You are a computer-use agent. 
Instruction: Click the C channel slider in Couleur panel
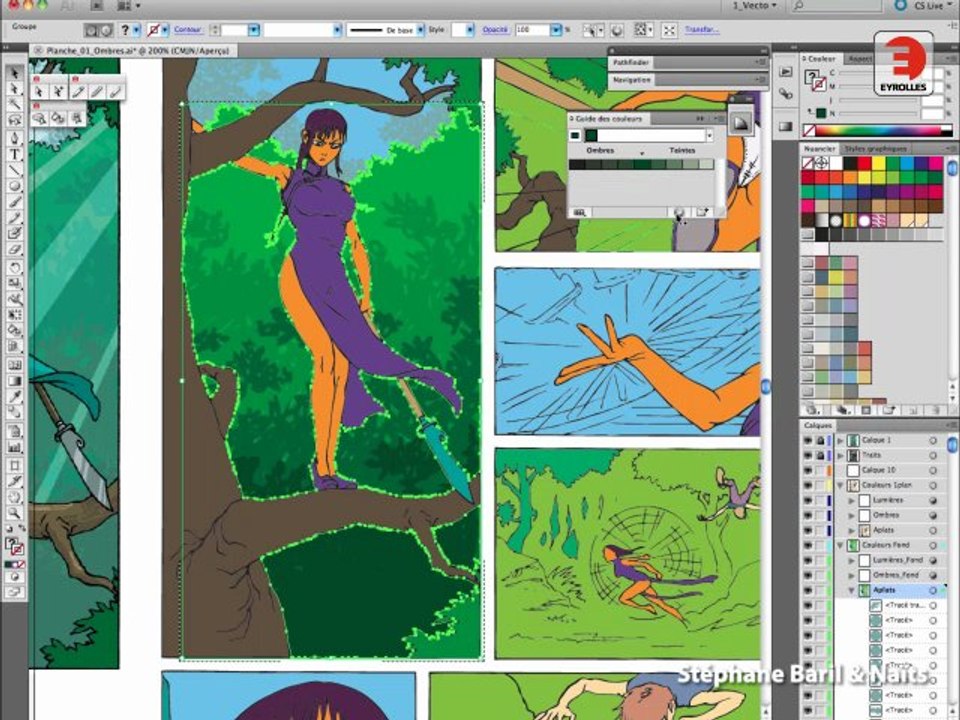[x=879, y=73]
